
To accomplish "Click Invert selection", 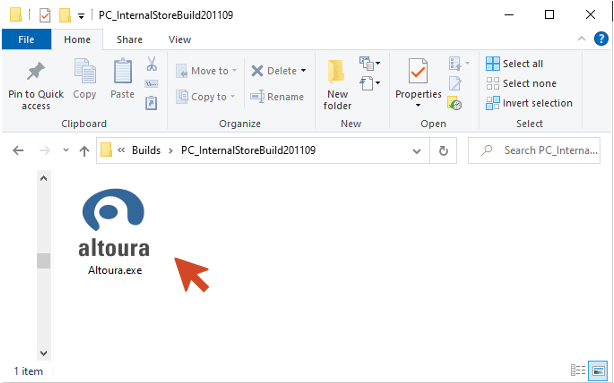I will [529, 103].
